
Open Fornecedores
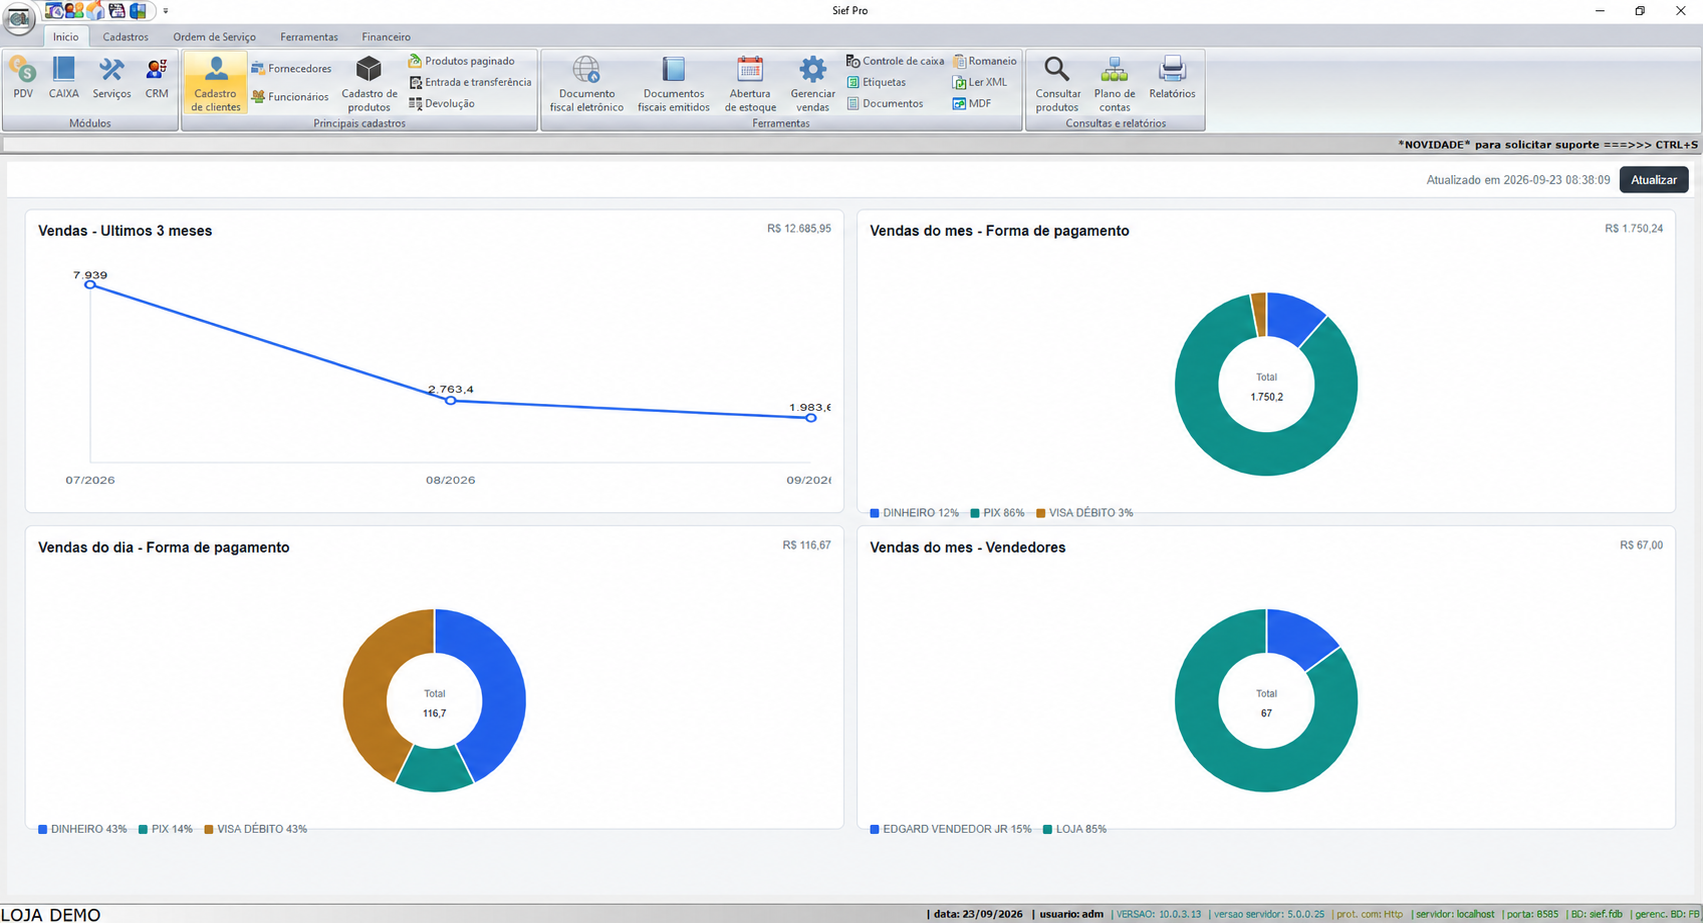291,68
